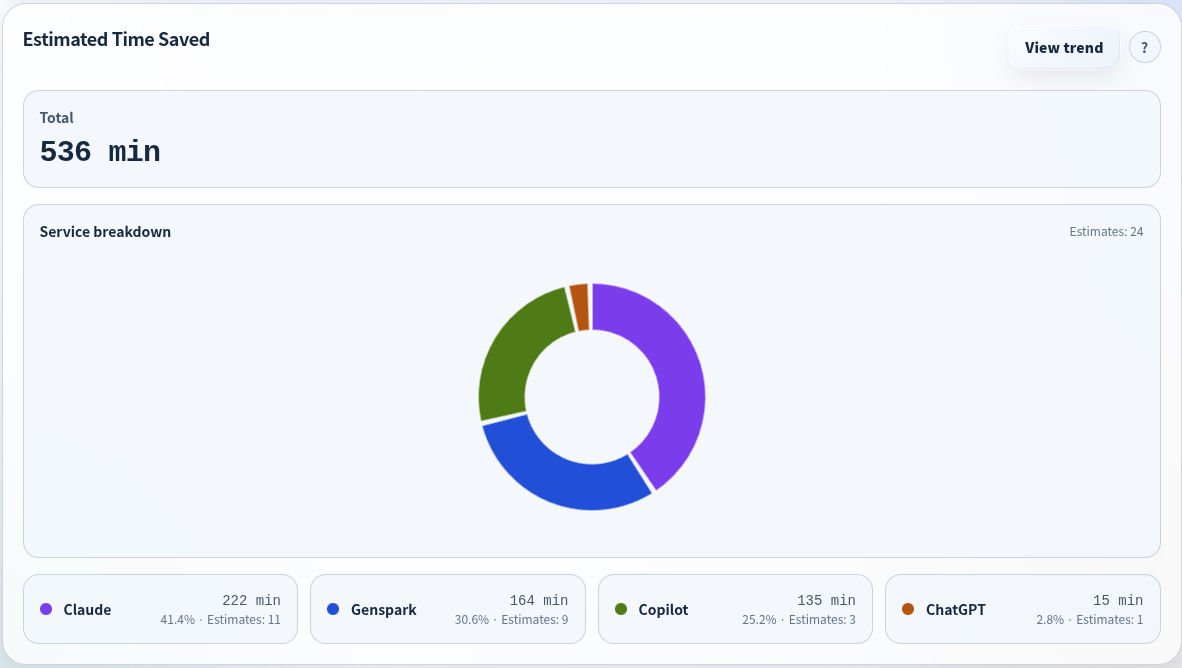Click the green dot beside Copilot
Image resolution: width=1182 pixels, height=668 pixels.
tap(621, 609)
